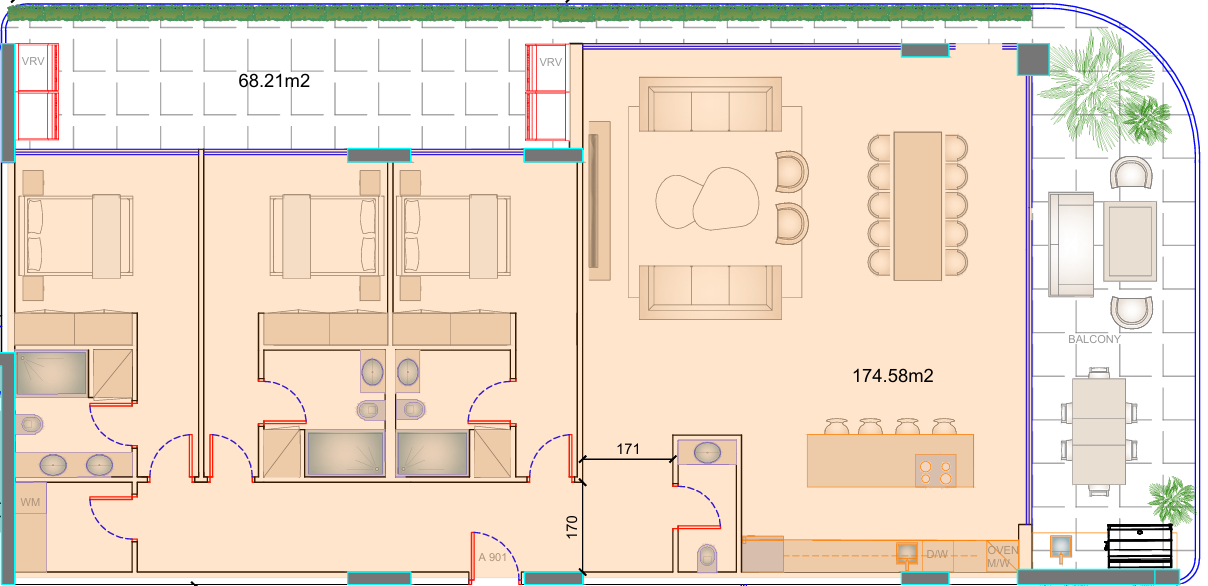Screen dimensions: 1208x586
Task: Click the bed in the leftmost bedroom
Action: point(76,235)
